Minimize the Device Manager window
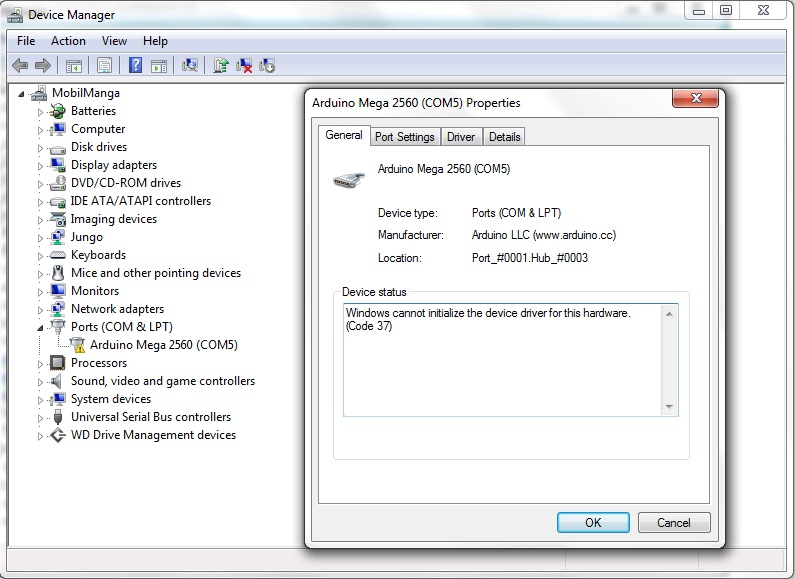The height and width of the screenshot is (579, 795). coord(699,10)
